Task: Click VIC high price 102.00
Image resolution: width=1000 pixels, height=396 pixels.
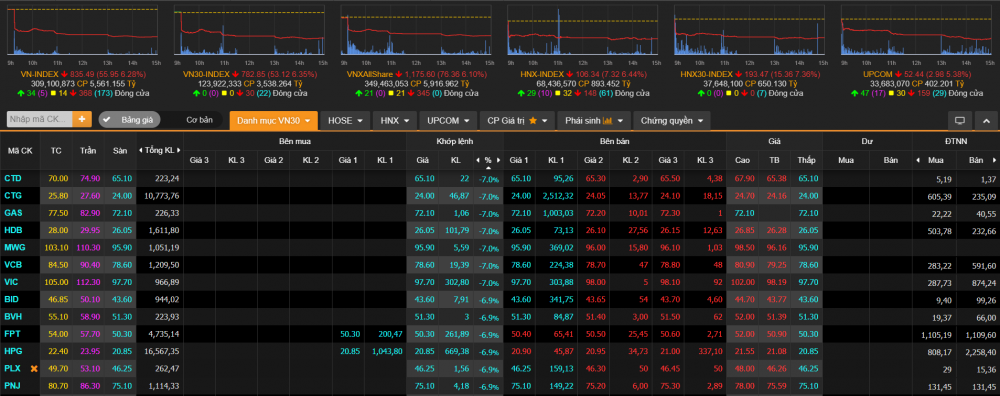Action: coord(743,281)
